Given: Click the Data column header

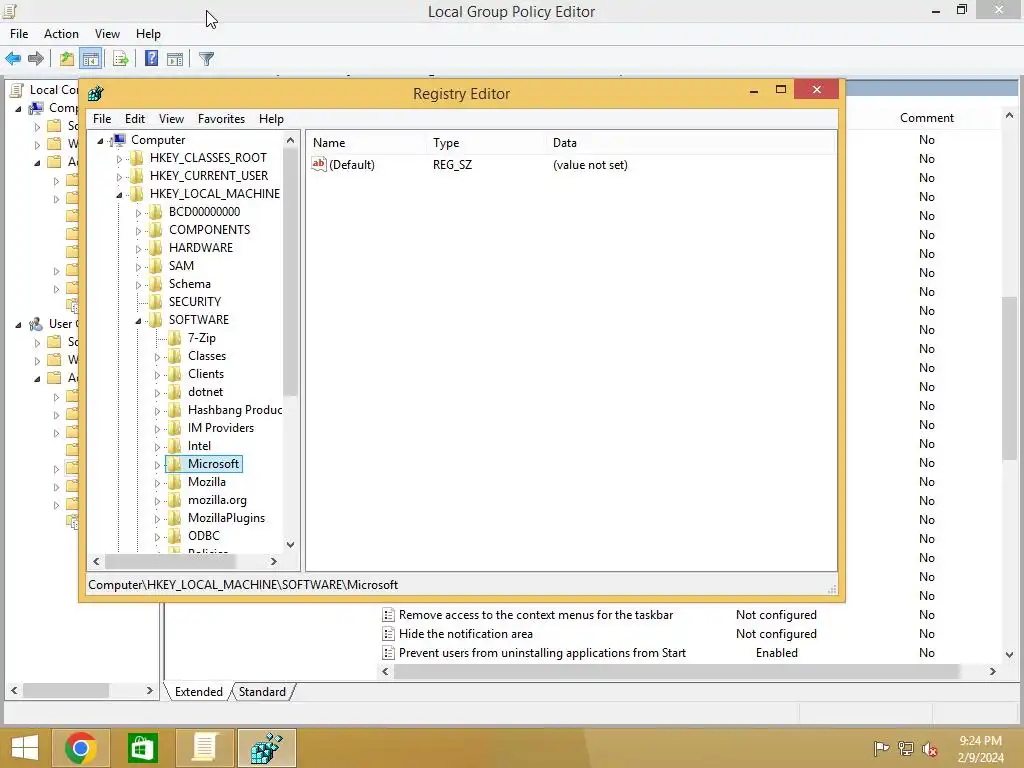Looking at the screenshot, I should (690, 143).
